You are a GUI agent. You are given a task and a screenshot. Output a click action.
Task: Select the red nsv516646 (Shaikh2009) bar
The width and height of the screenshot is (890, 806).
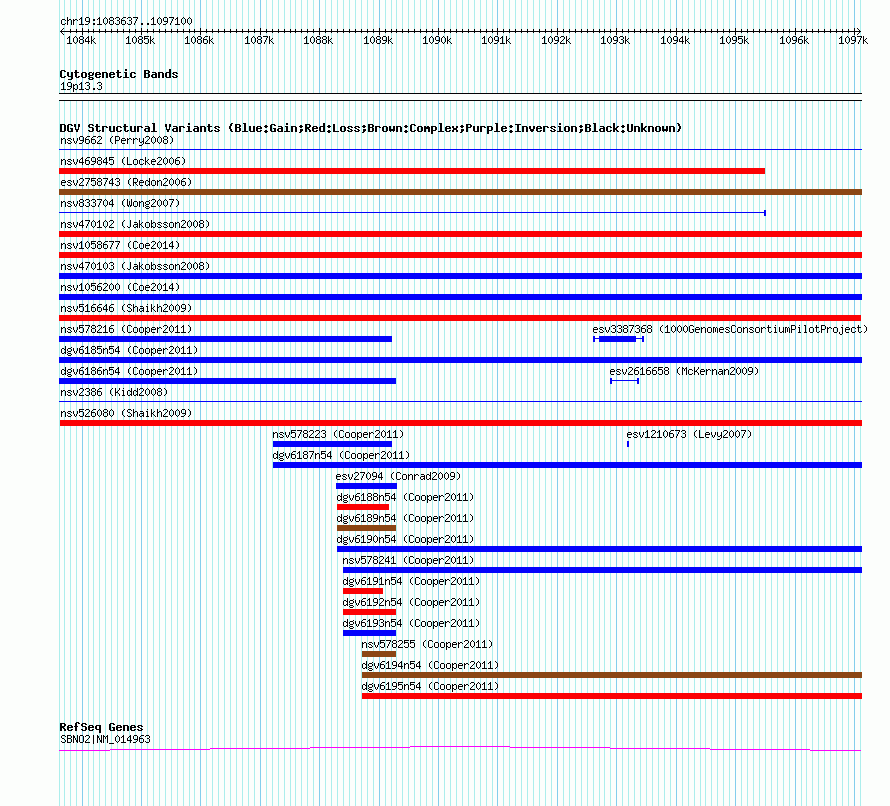click(x=460, y=318)
